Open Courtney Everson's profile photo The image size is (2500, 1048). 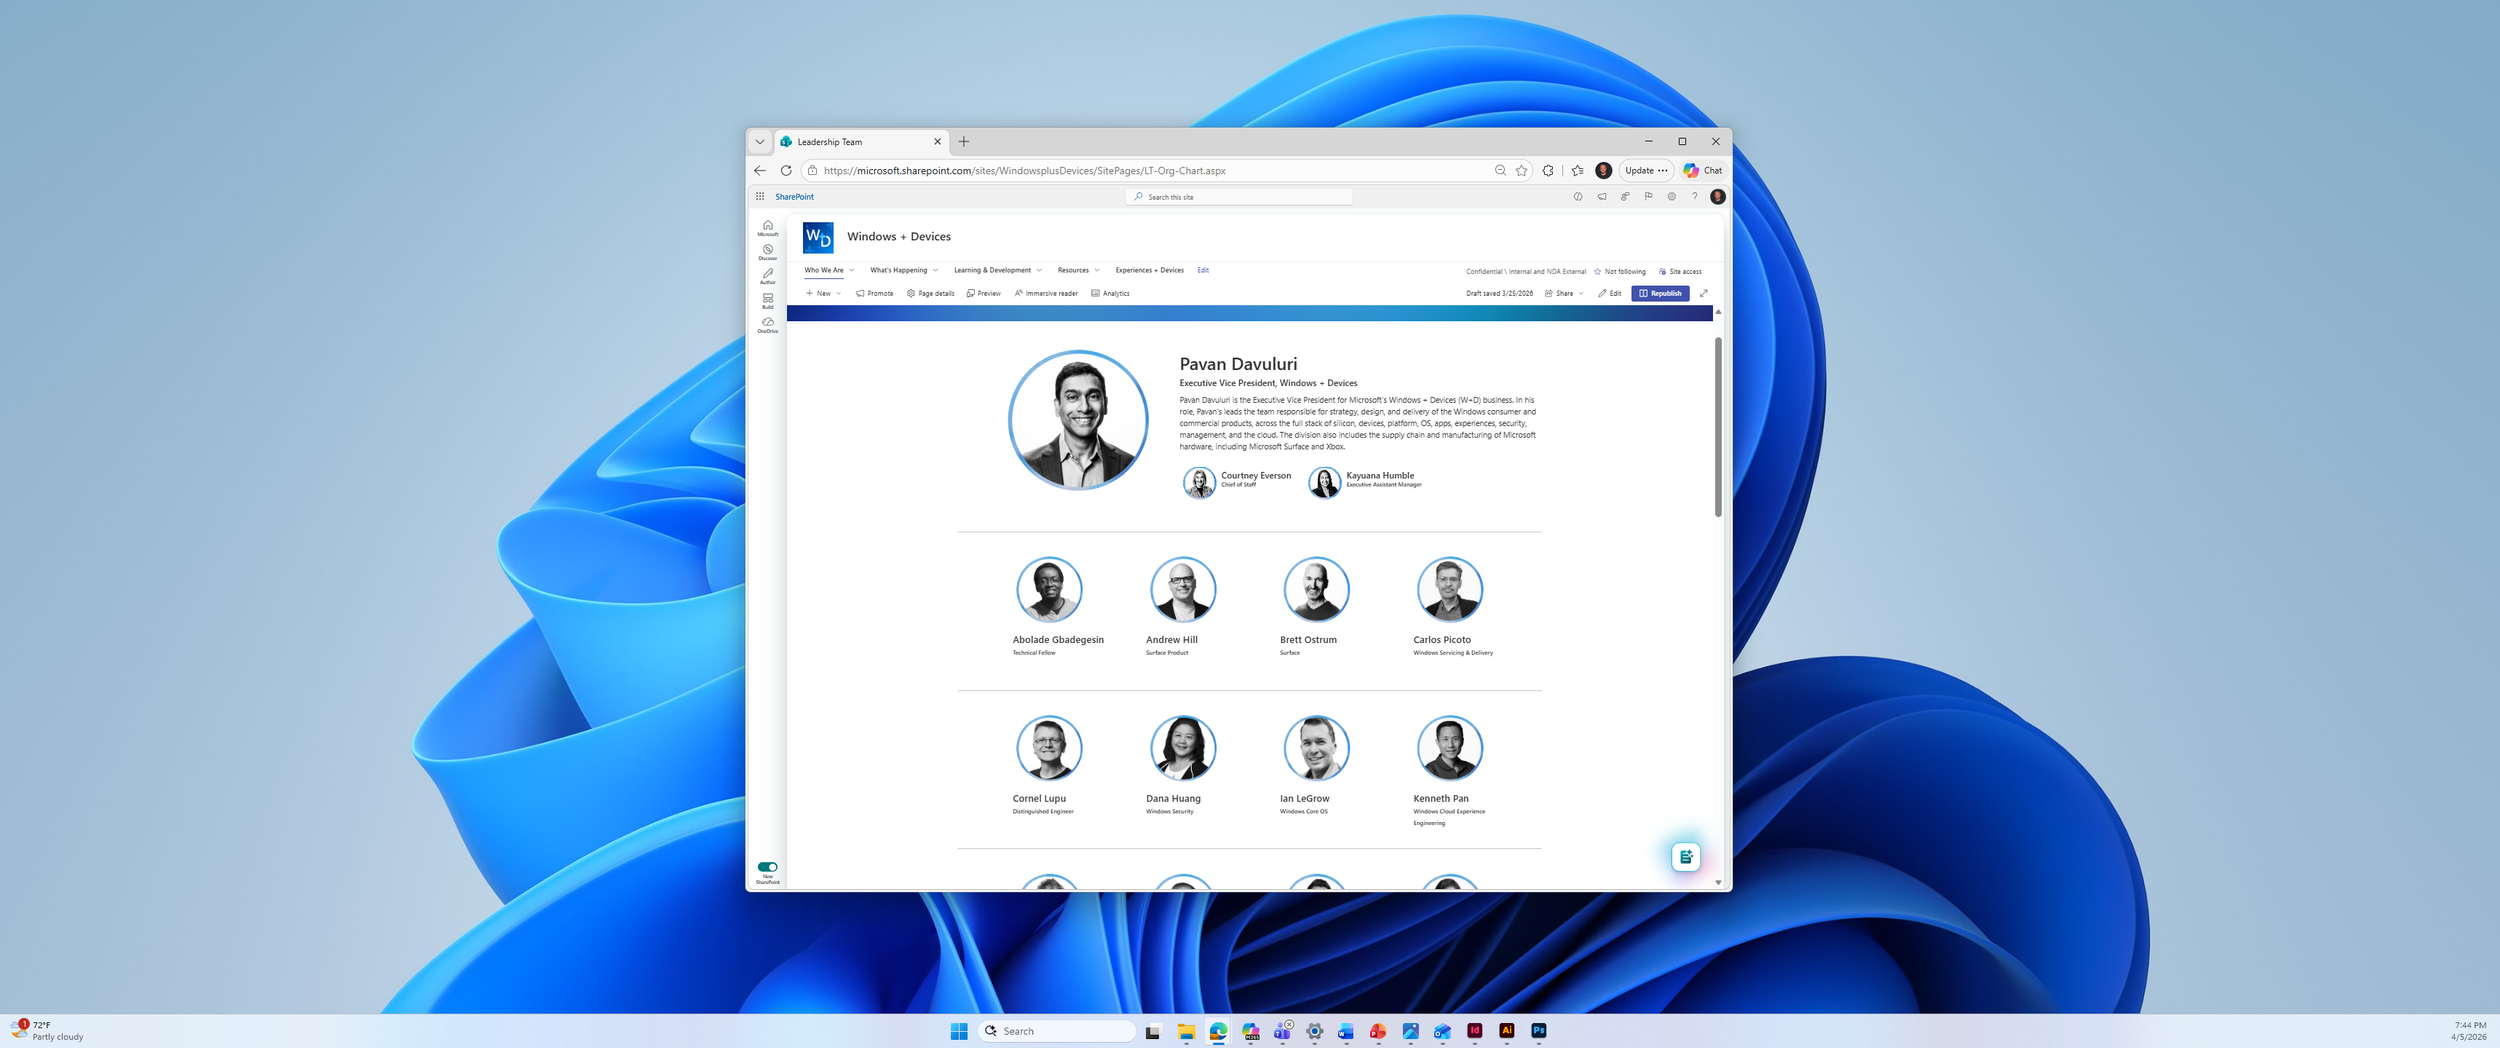click(1199, 482)
